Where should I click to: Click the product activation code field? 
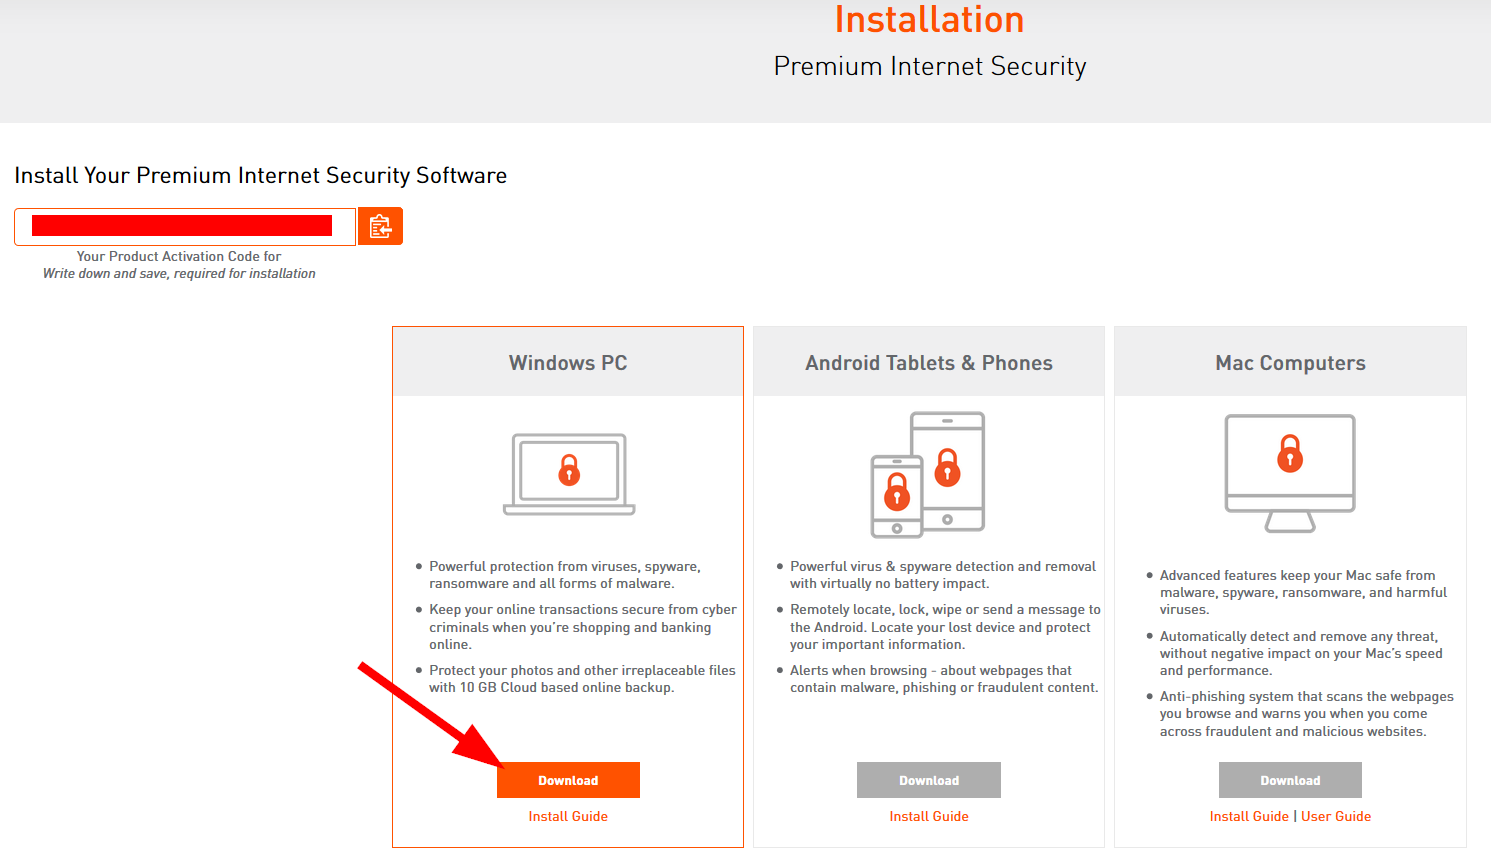point(185,226)
